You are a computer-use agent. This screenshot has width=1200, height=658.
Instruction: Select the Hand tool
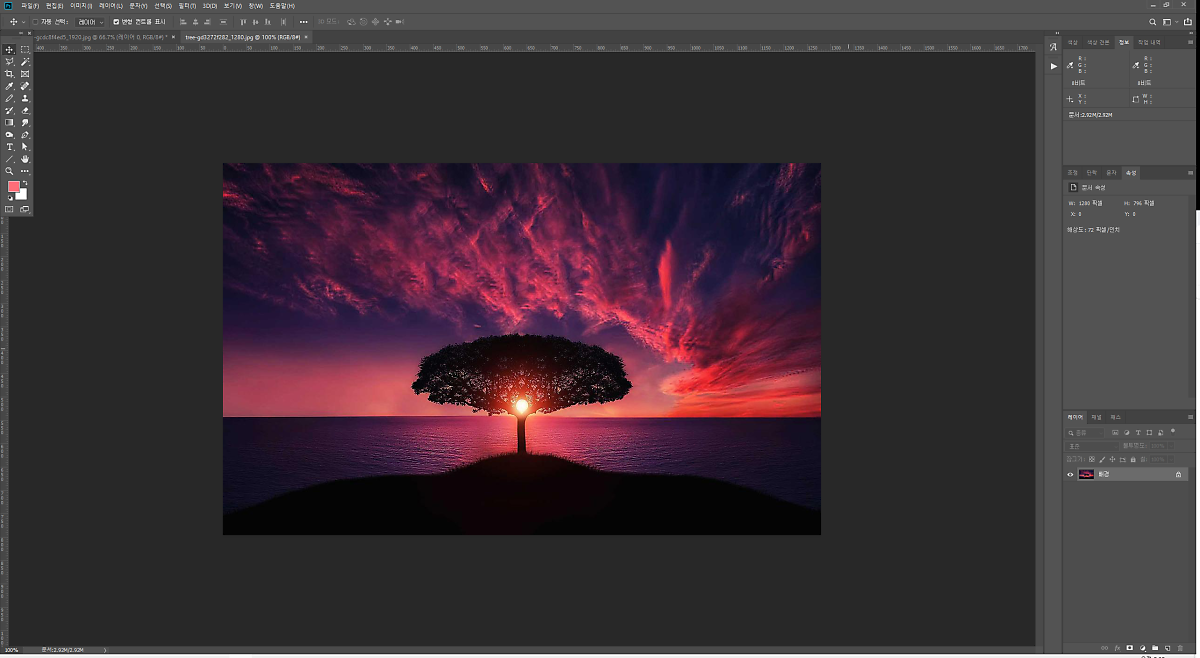pos(25,159)
